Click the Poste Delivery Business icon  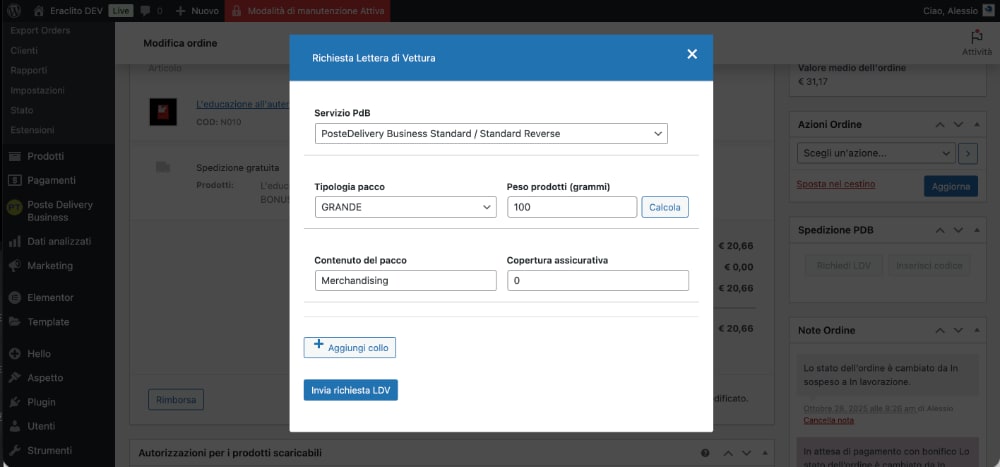(14, 210)
